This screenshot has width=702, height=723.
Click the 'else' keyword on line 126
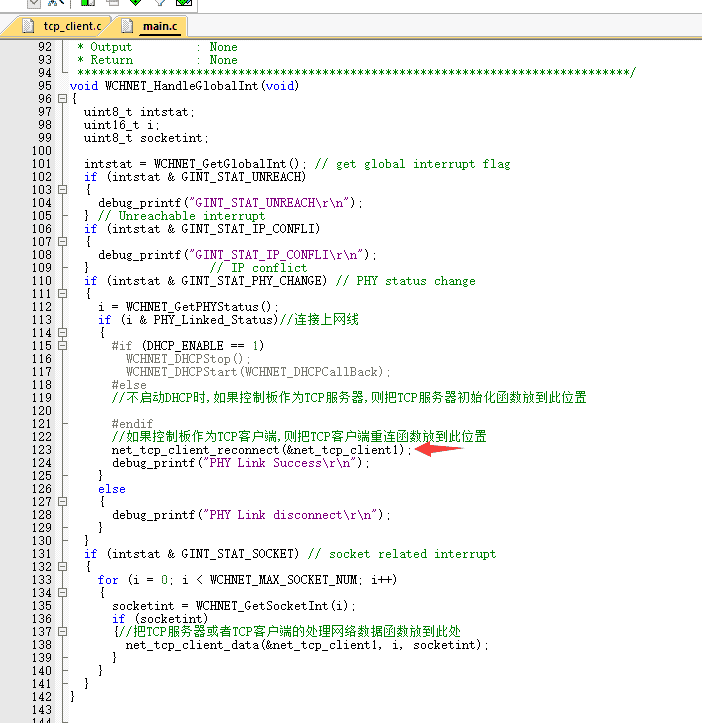click(112, 489)
